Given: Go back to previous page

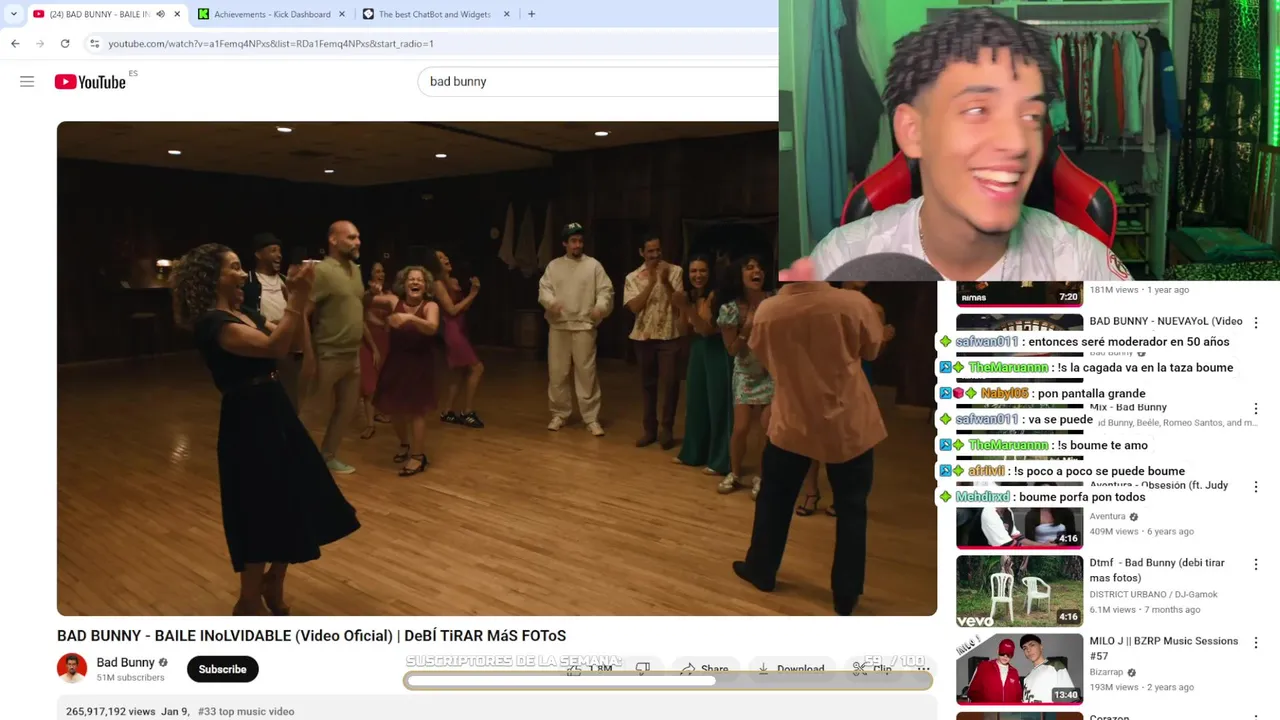Looking at the screenshot, I should pos(15,43).
